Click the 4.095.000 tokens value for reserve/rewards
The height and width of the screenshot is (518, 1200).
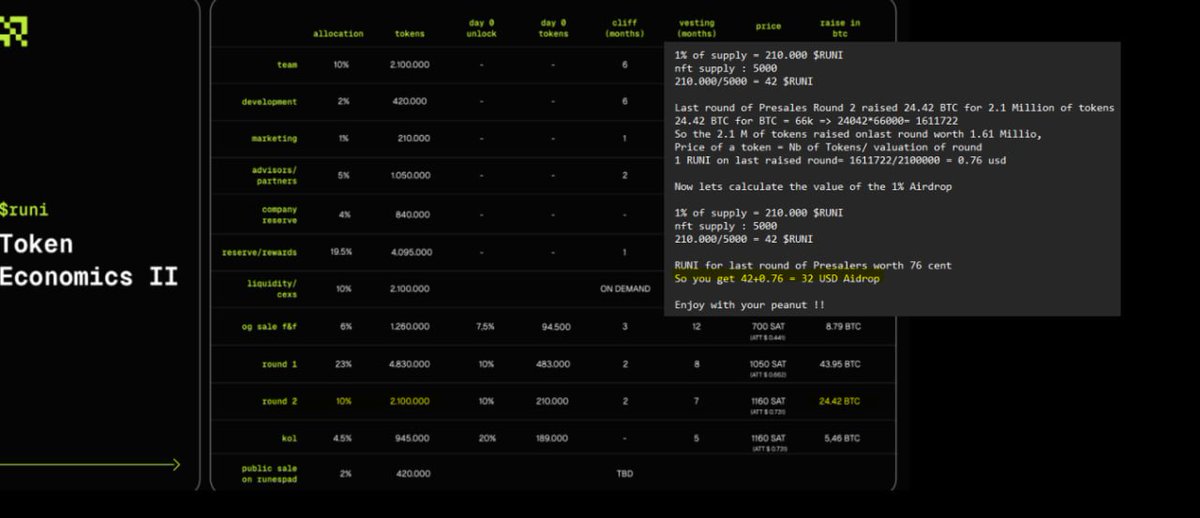tap(410, 252)
